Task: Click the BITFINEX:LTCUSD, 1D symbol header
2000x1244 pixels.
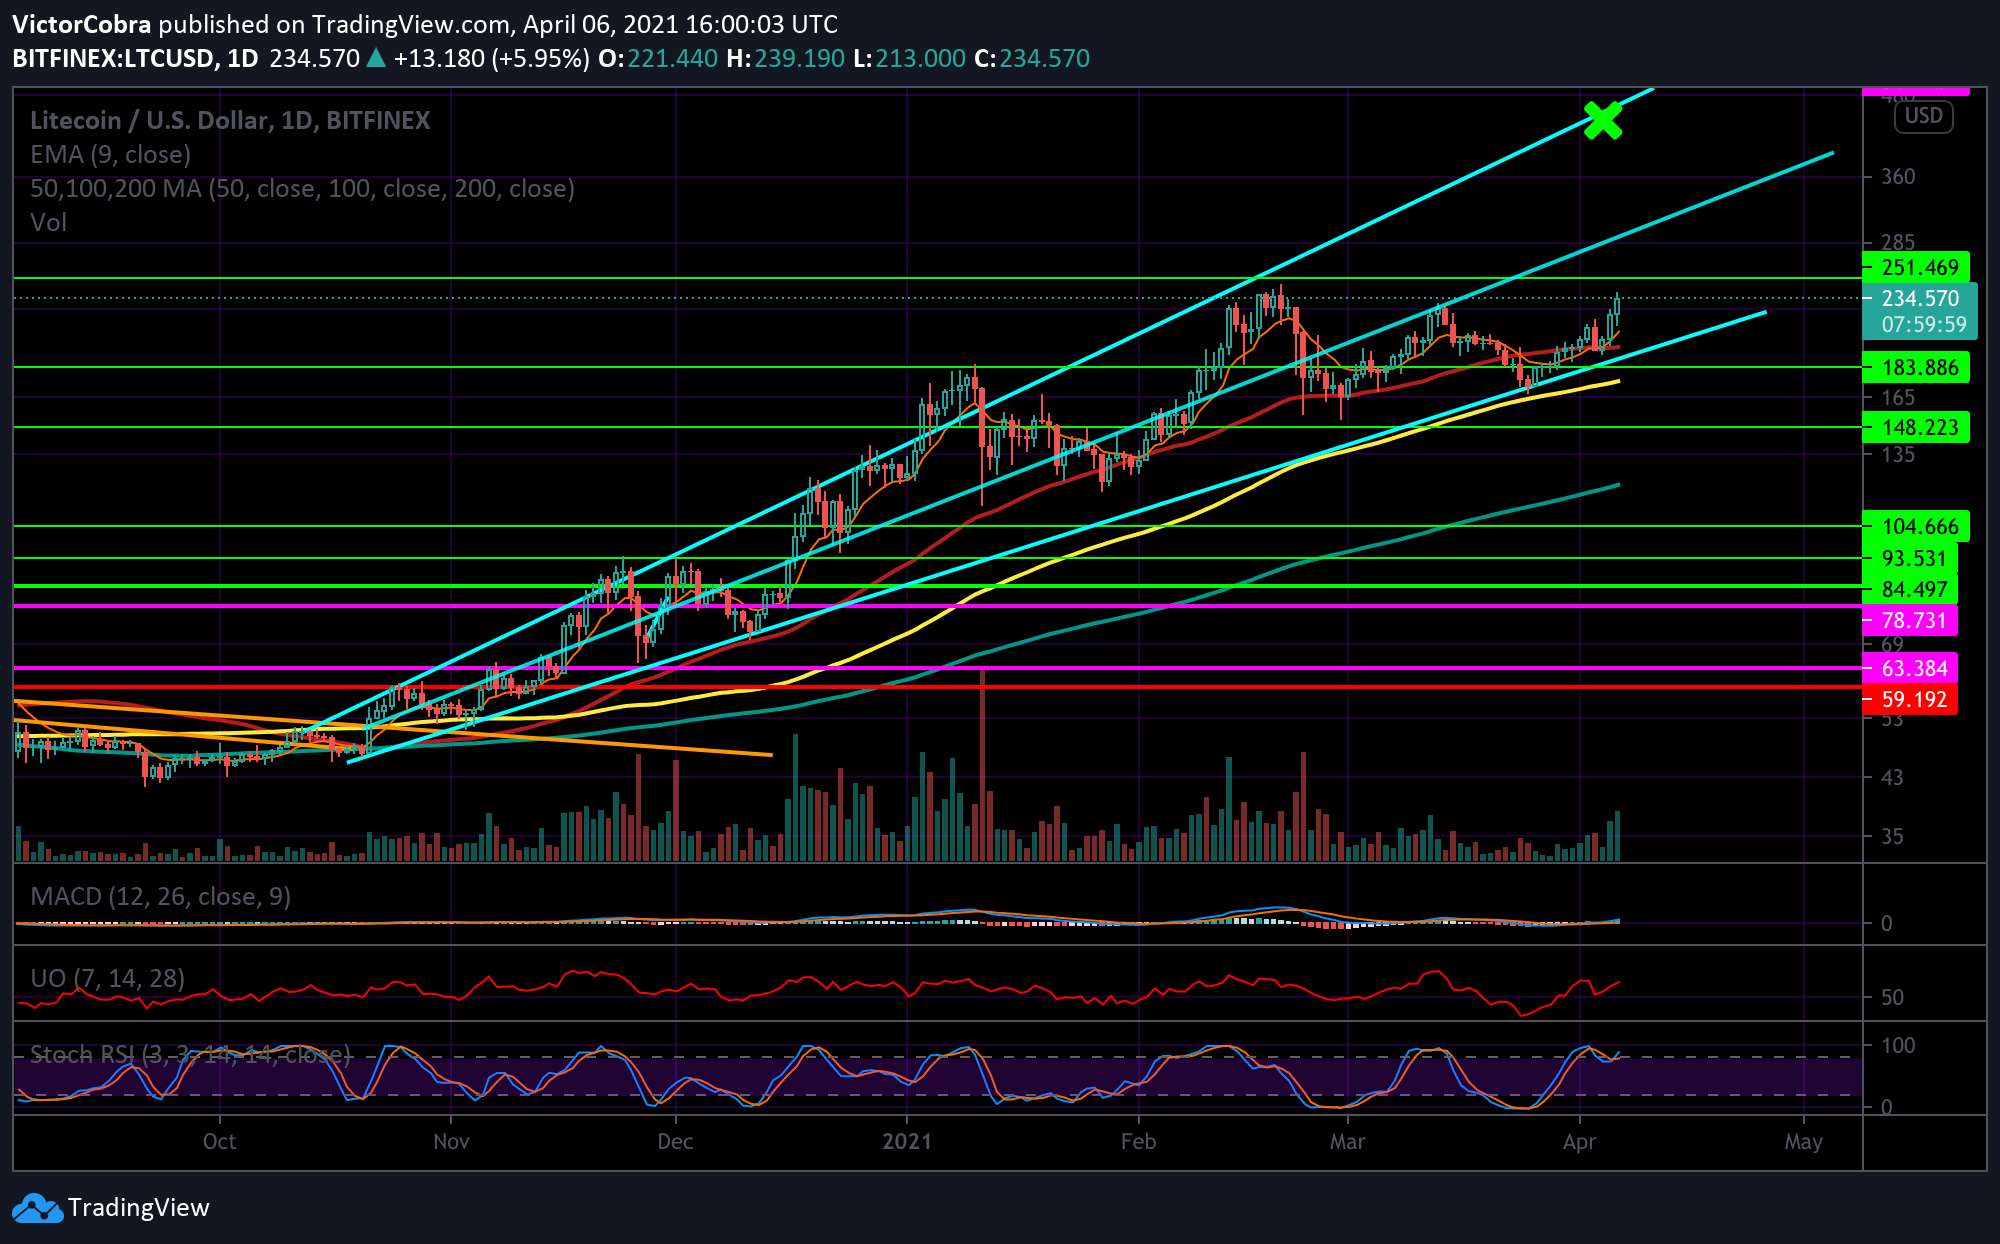Action: tap(135, 58)
